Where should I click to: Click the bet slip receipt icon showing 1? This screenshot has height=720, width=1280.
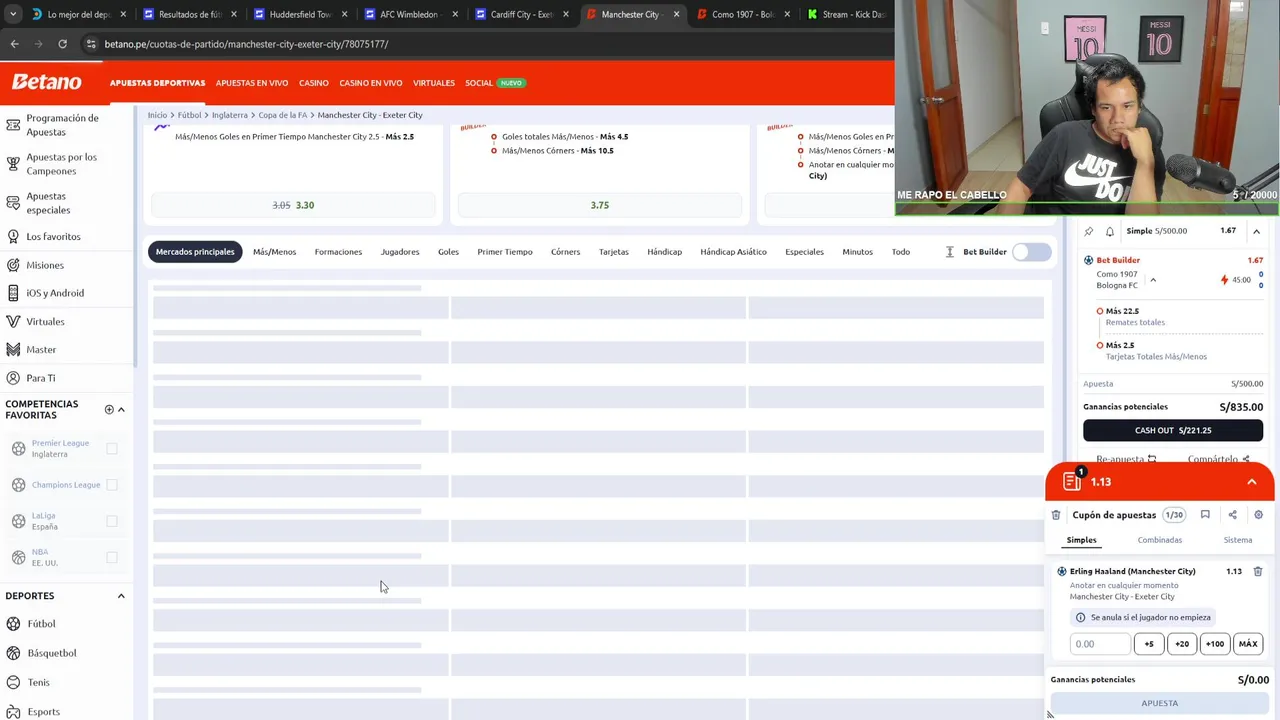(x=1073, y=481)
